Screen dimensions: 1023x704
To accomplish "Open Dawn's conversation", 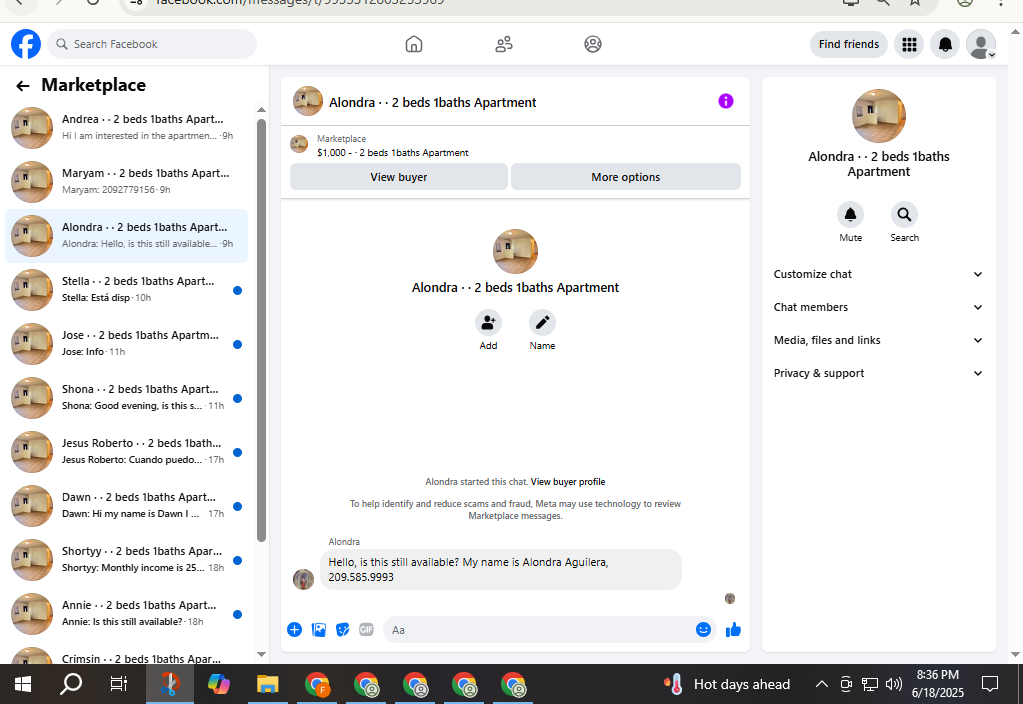I will (x=127, y=506).
